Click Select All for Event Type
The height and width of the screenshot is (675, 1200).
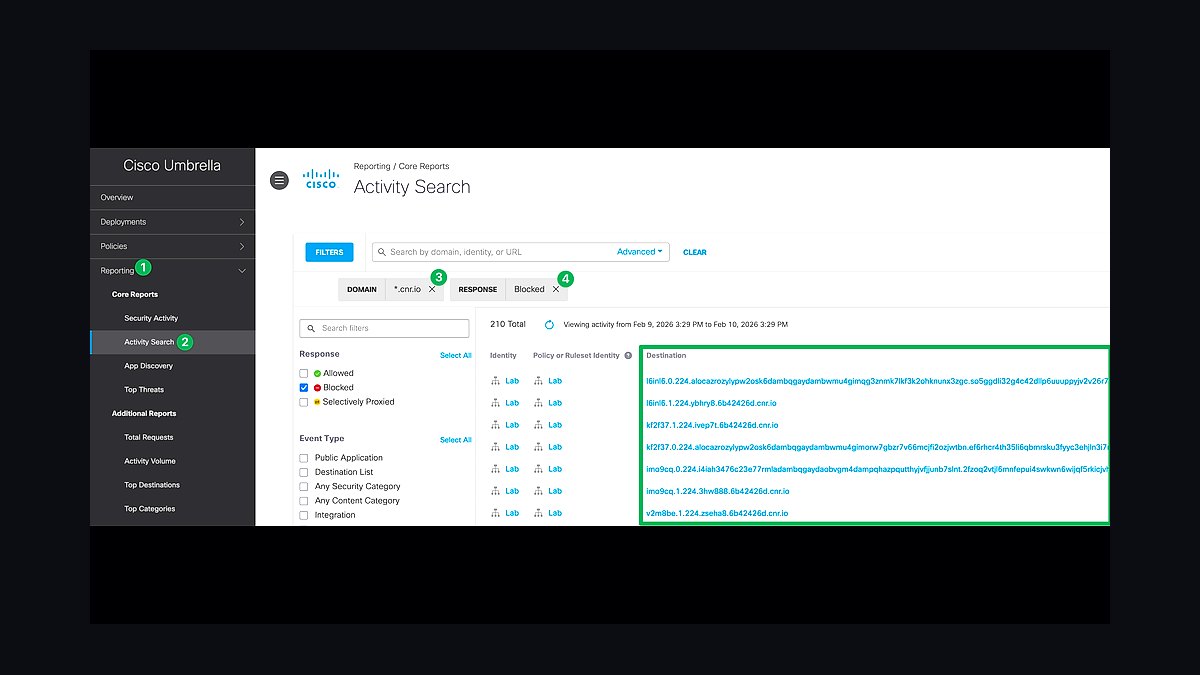coord(456,440)
